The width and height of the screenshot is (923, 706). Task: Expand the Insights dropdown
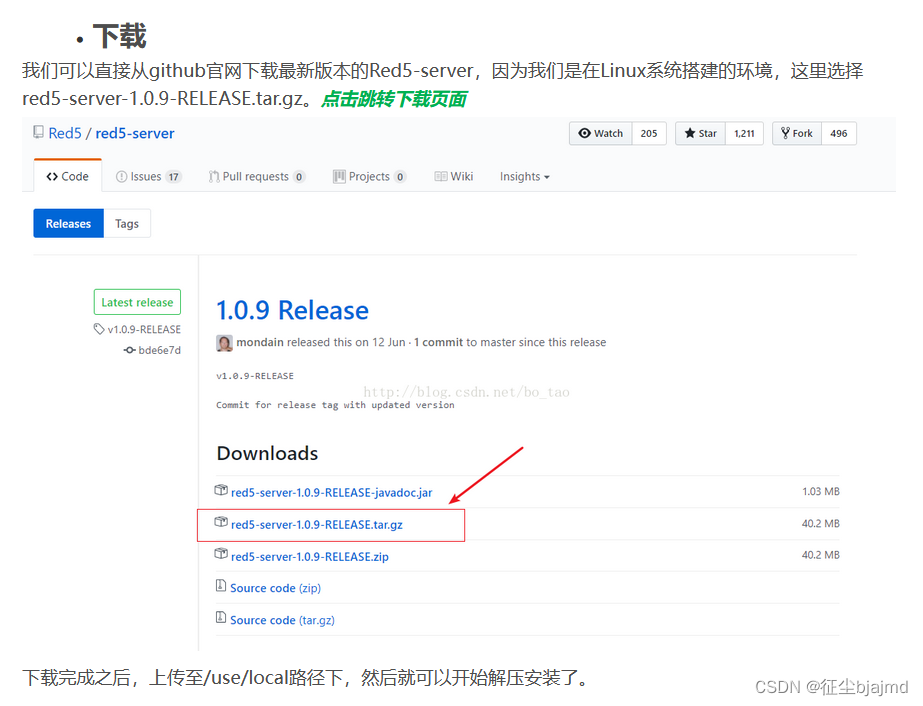524,177
